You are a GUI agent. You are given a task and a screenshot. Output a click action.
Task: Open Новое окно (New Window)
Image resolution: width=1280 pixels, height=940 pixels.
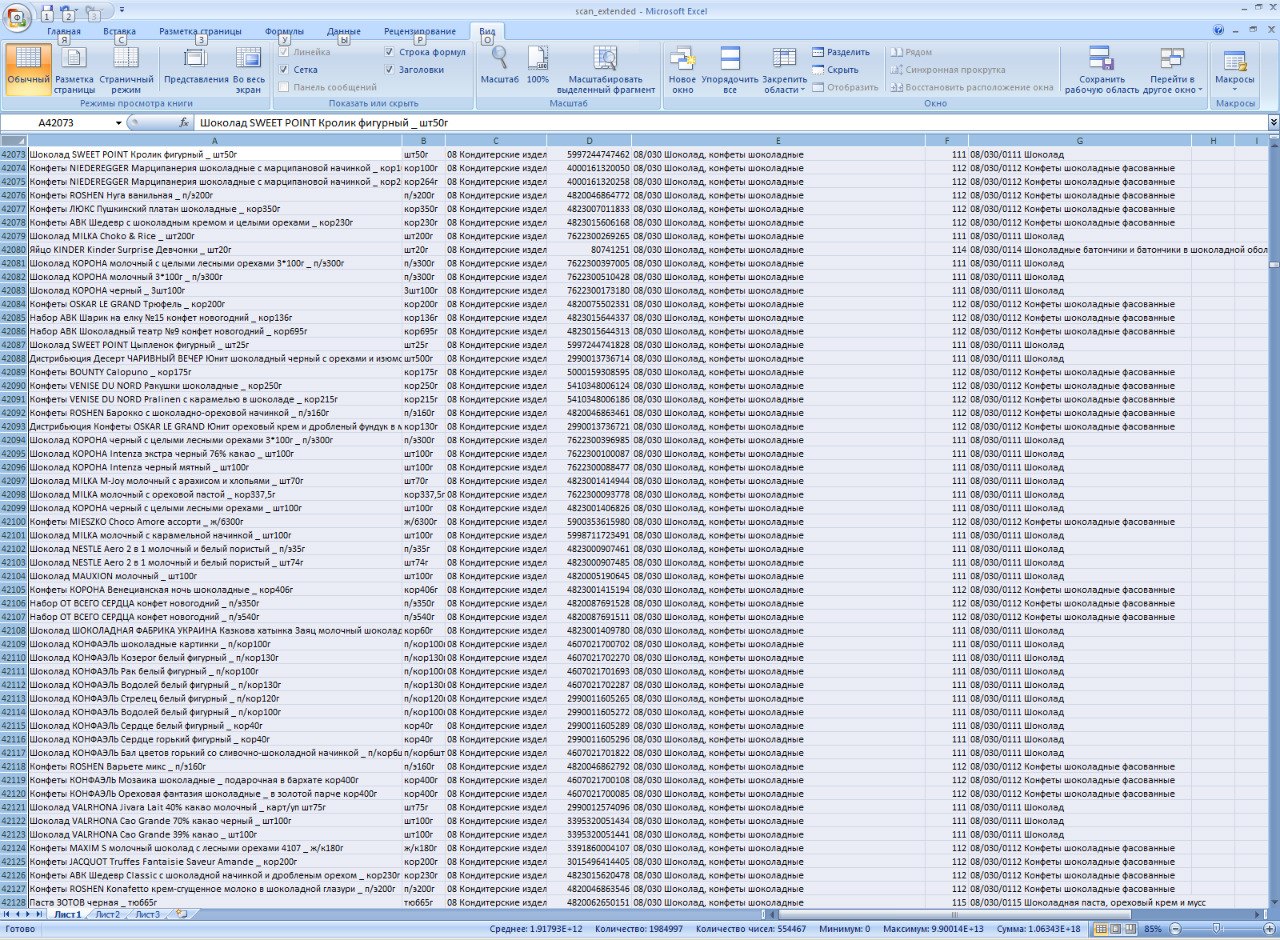682,70
